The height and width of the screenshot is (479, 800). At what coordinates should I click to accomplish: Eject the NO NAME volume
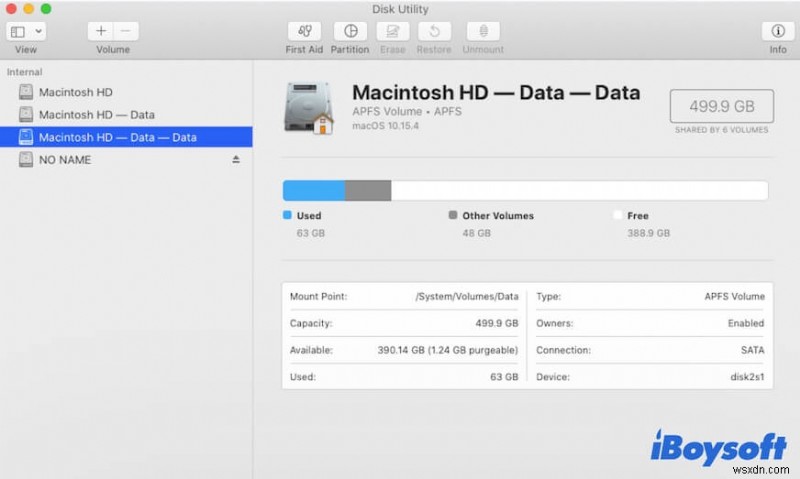click(236, 160)
